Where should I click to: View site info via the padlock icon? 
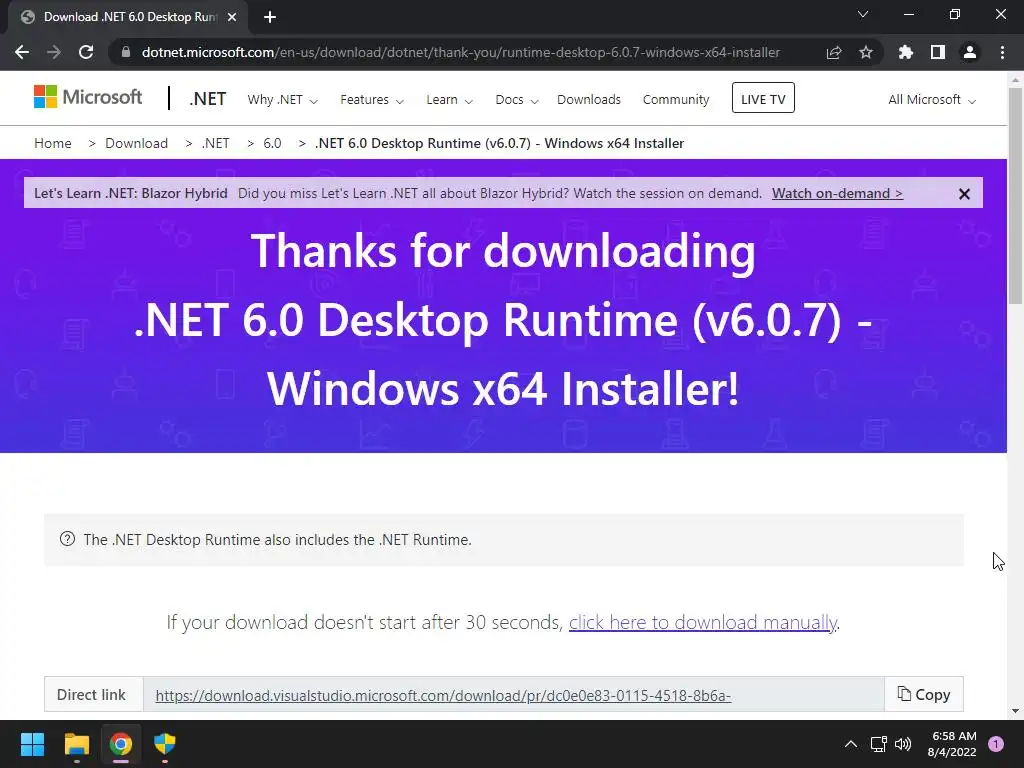click(x=126, y=52)
